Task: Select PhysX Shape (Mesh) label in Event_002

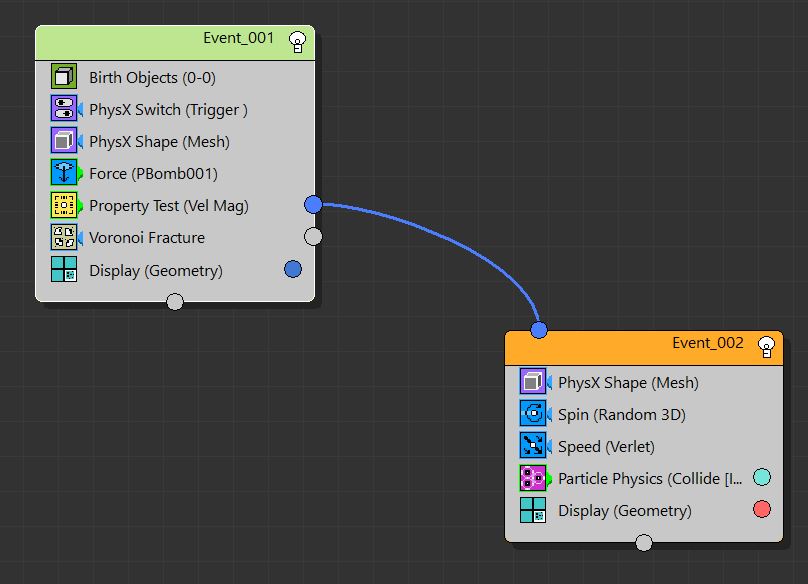Action: 629,383
